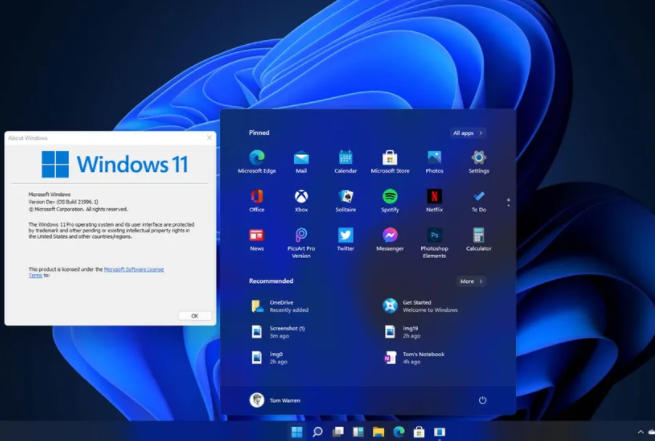The width and height of the screenshot is (655, 441).
Task: Open the To Do app
Action: point(479,200)
